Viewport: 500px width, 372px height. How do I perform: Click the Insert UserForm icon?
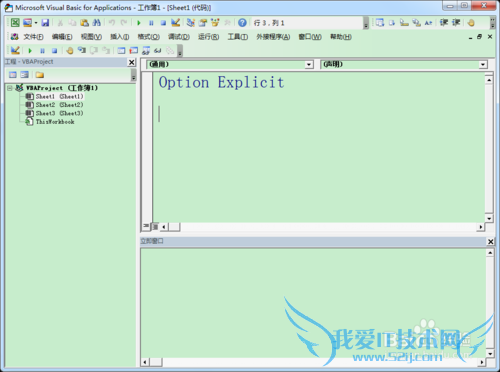27,23
